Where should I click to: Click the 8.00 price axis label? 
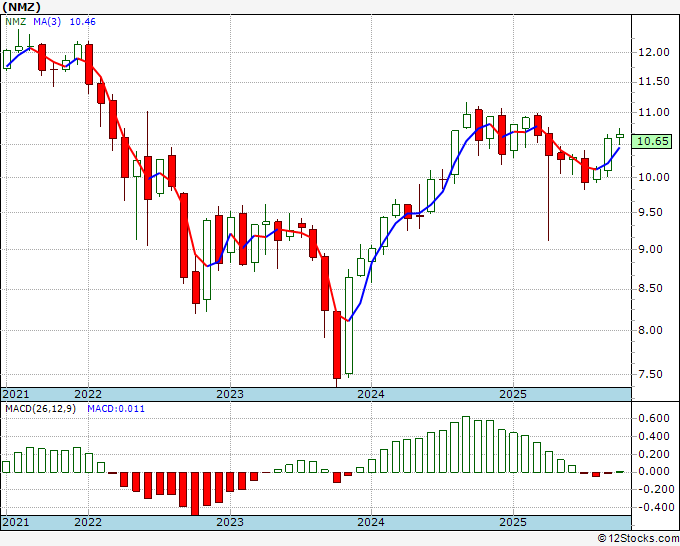[650, 330]
